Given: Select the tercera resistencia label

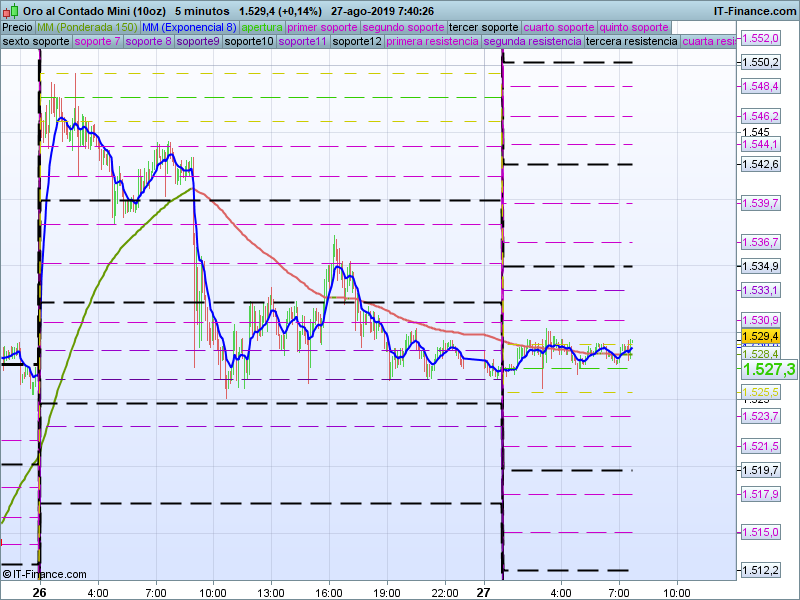Looking at the screenshot, I should (x=631, y=42).
